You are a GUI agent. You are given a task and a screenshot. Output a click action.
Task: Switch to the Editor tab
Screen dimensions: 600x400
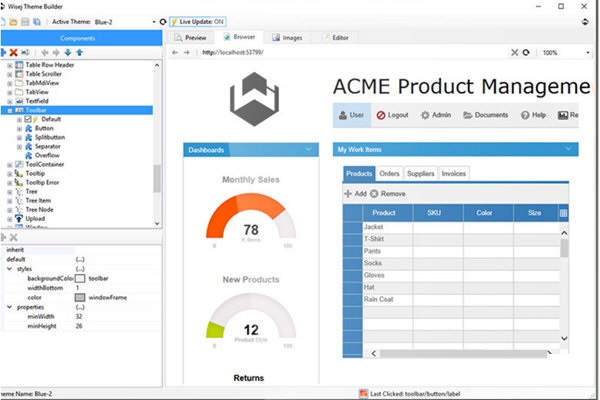point(336,38)
